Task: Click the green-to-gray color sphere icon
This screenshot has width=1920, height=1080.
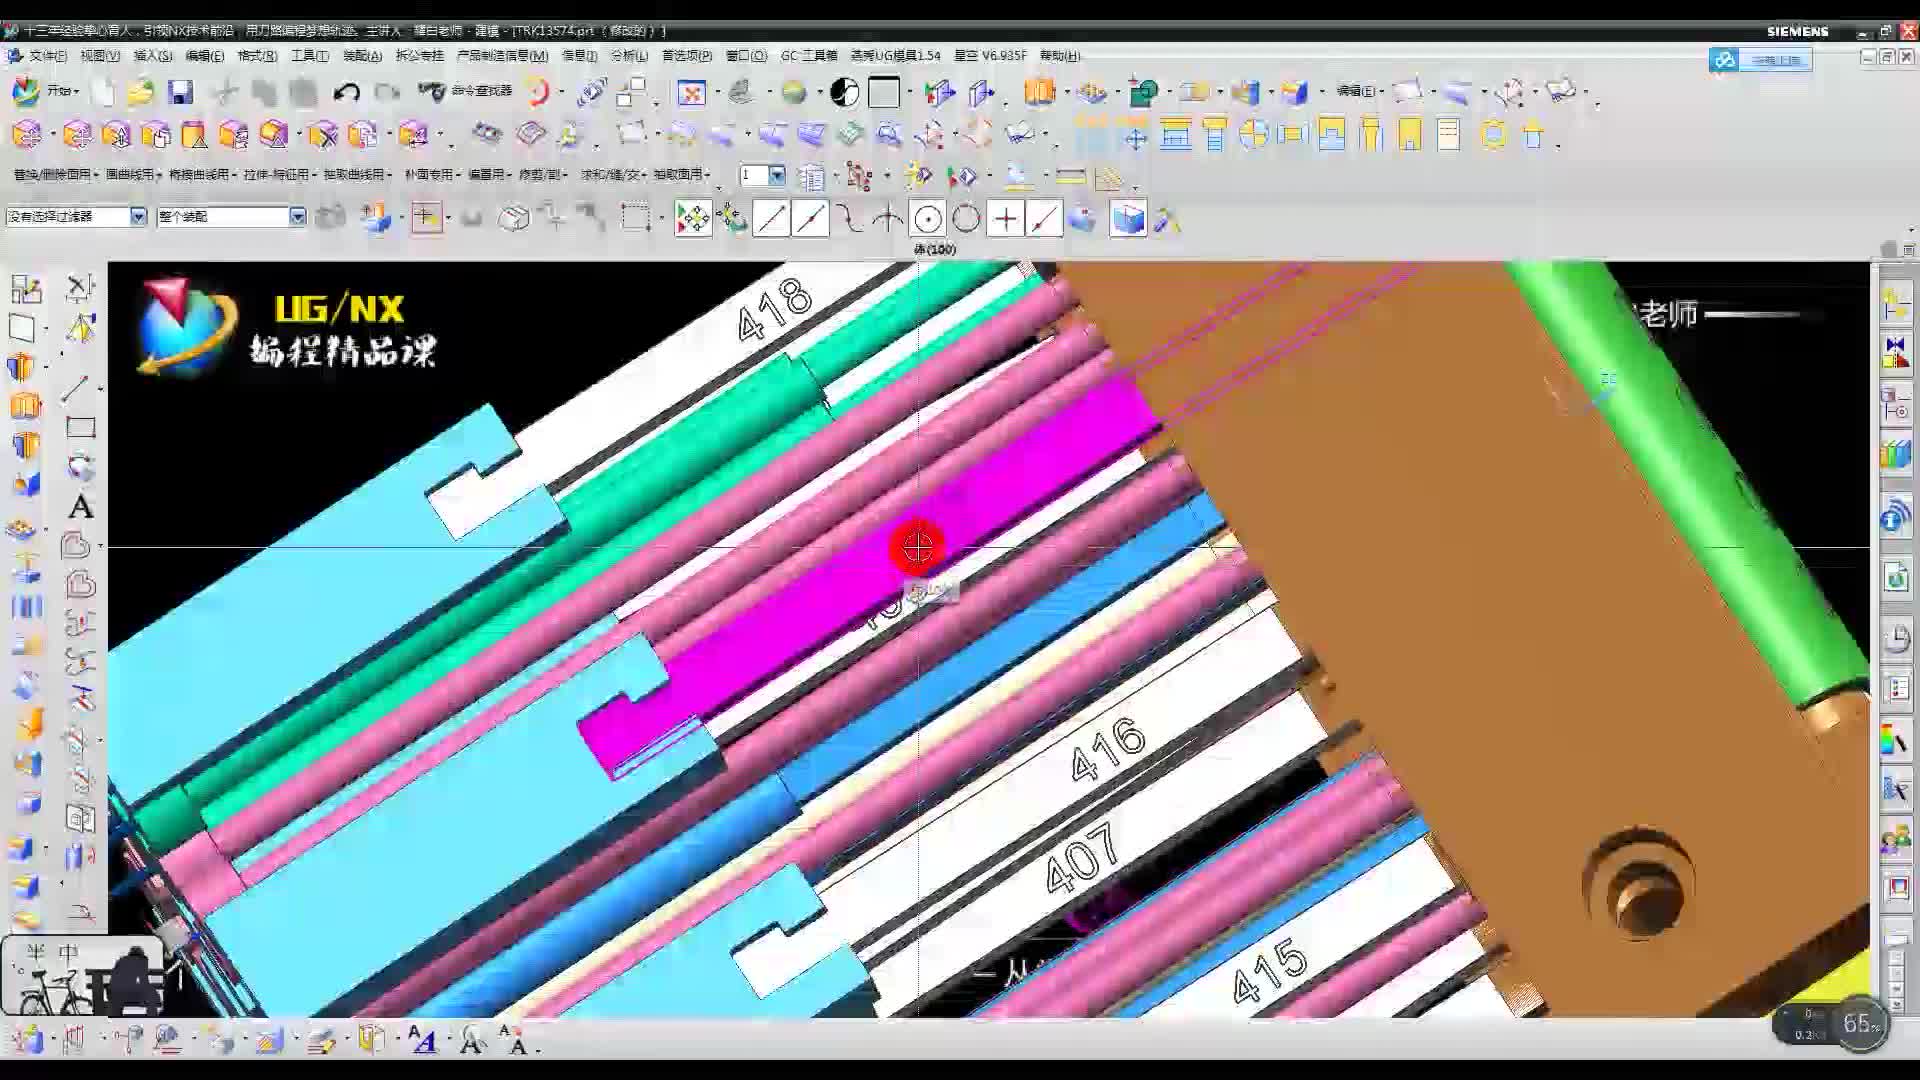Action: point(794,93)
